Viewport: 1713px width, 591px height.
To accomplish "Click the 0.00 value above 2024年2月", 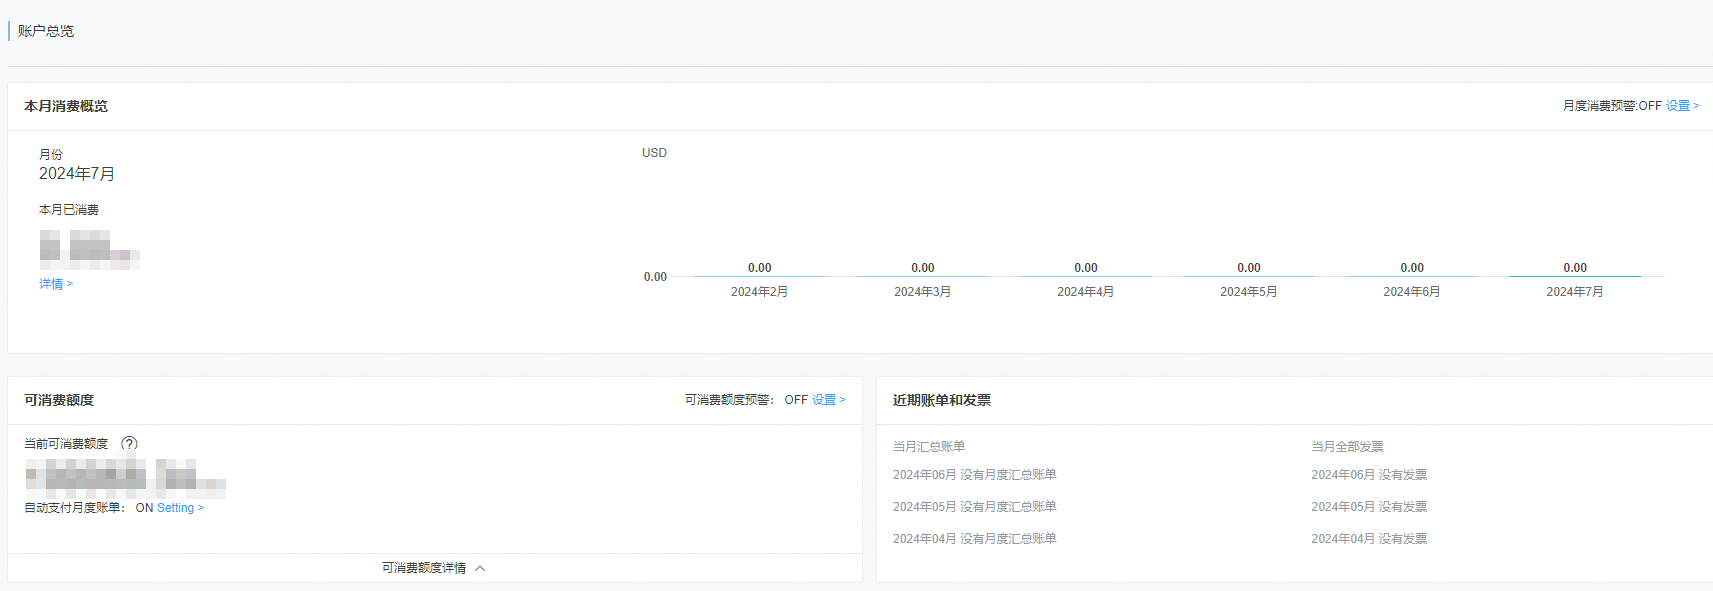I will pos(759,268).
